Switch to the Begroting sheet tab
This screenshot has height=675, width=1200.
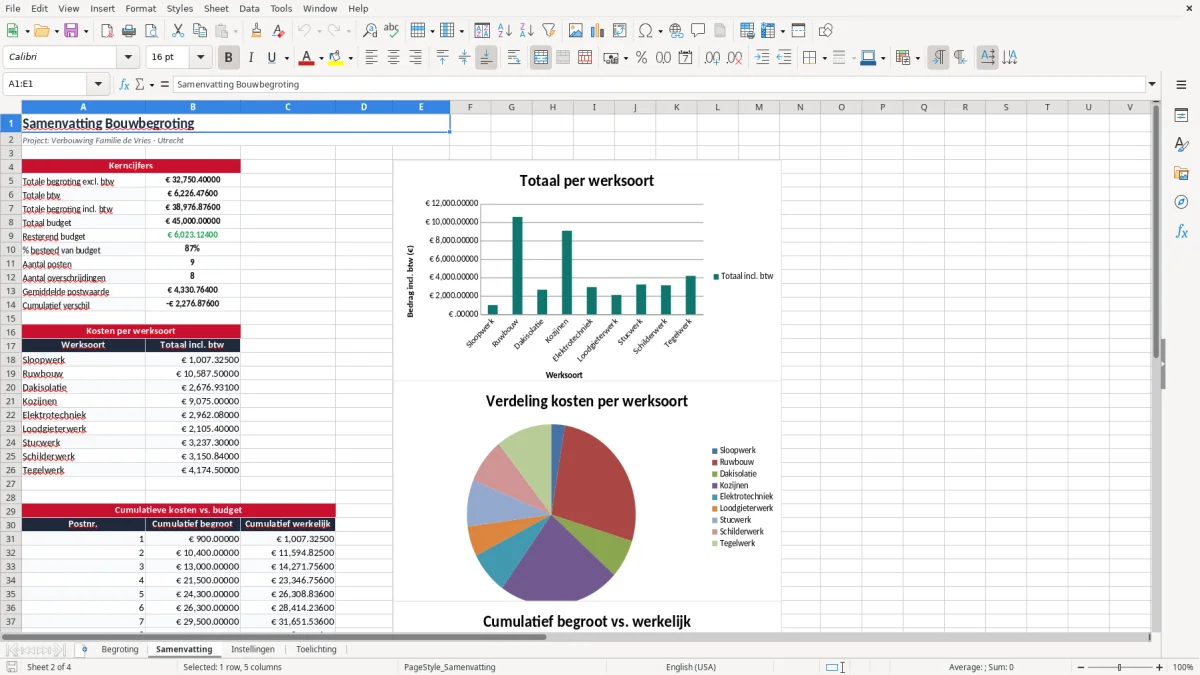point(120,649)
